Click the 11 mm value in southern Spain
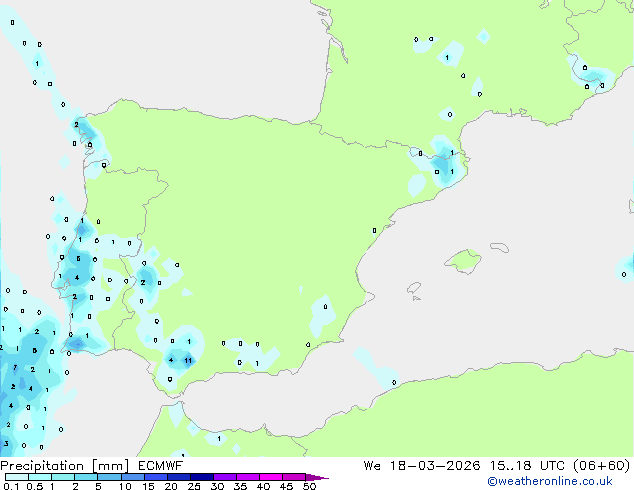634x490 pixels. pos(188,360)
